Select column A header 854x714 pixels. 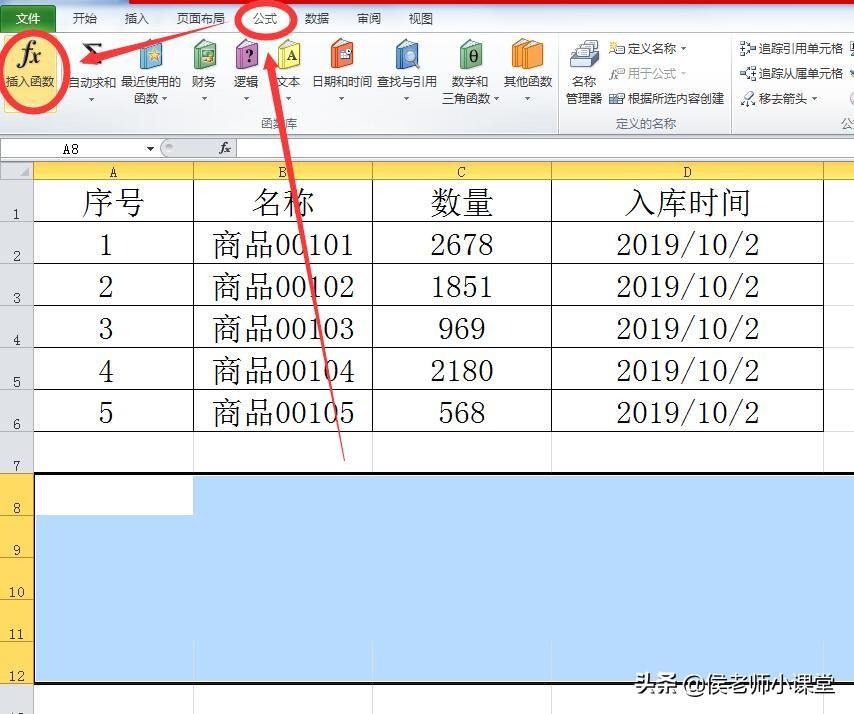[113, 172]
